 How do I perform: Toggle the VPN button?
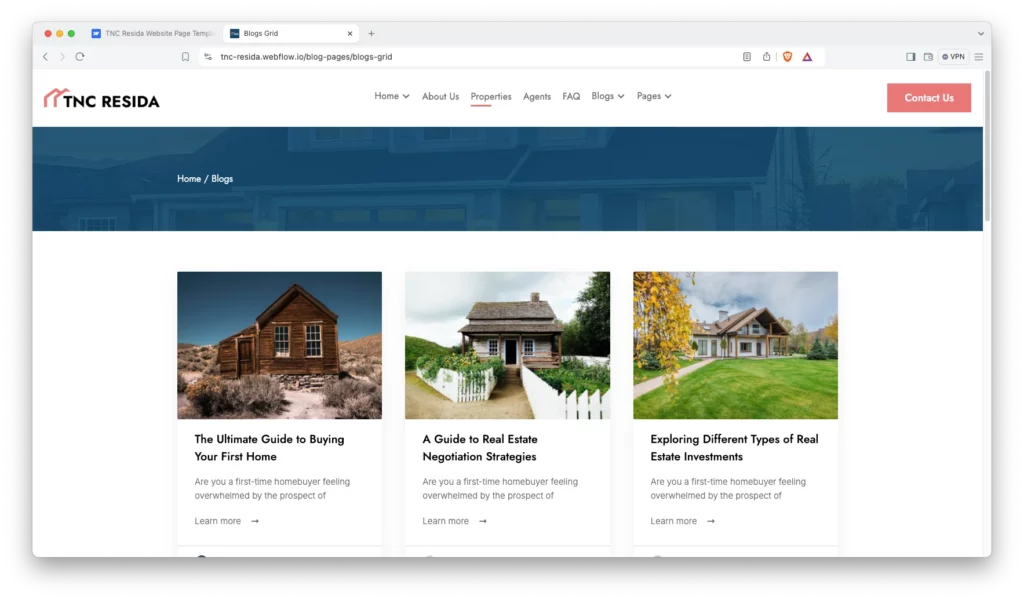[x=953, y=57]
